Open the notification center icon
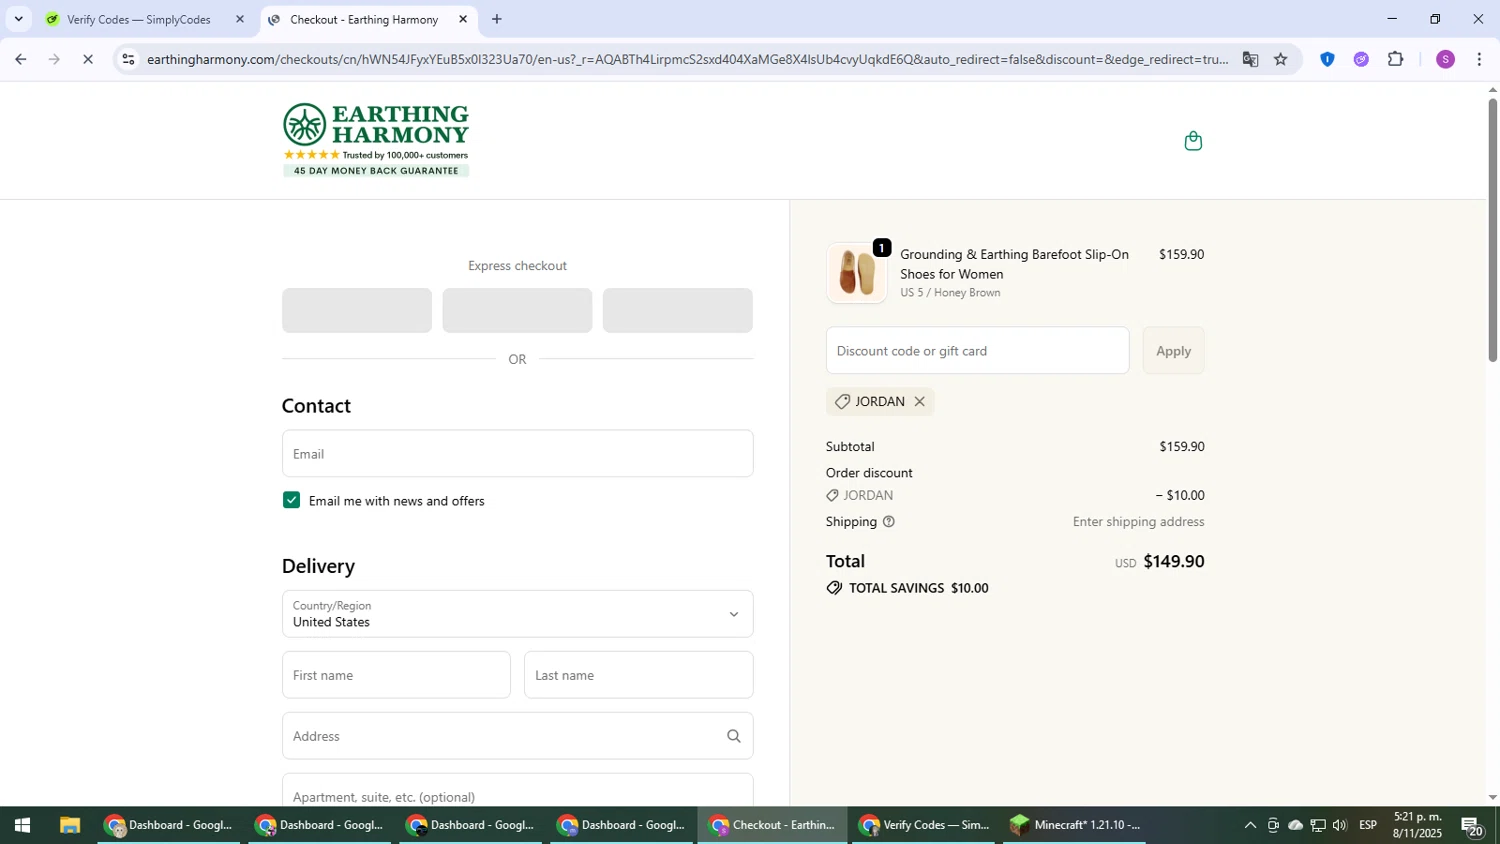The height and width of the screenshot is (844, 1500). [x=1471, y=826]
